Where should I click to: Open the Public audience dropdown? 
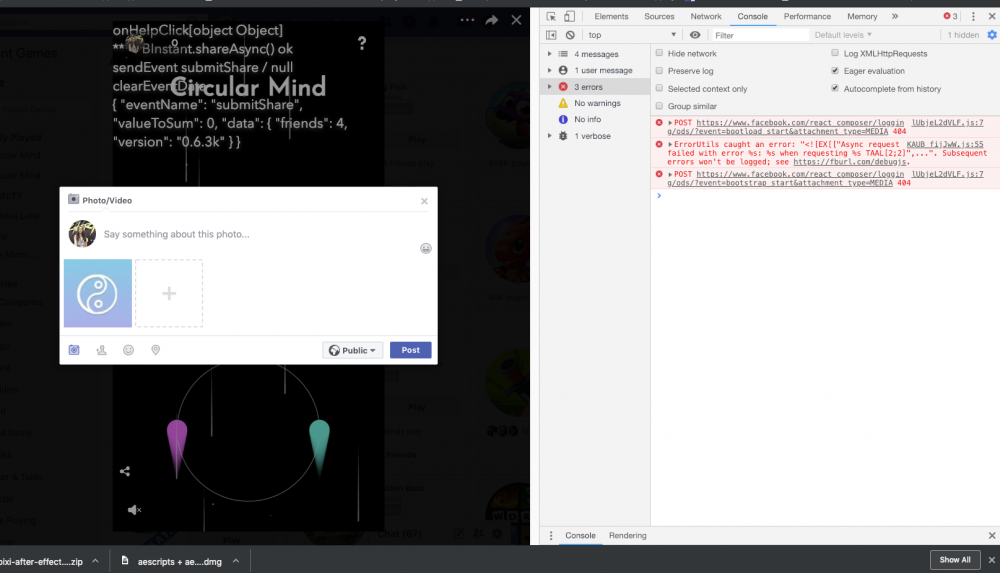coord(353,350)
